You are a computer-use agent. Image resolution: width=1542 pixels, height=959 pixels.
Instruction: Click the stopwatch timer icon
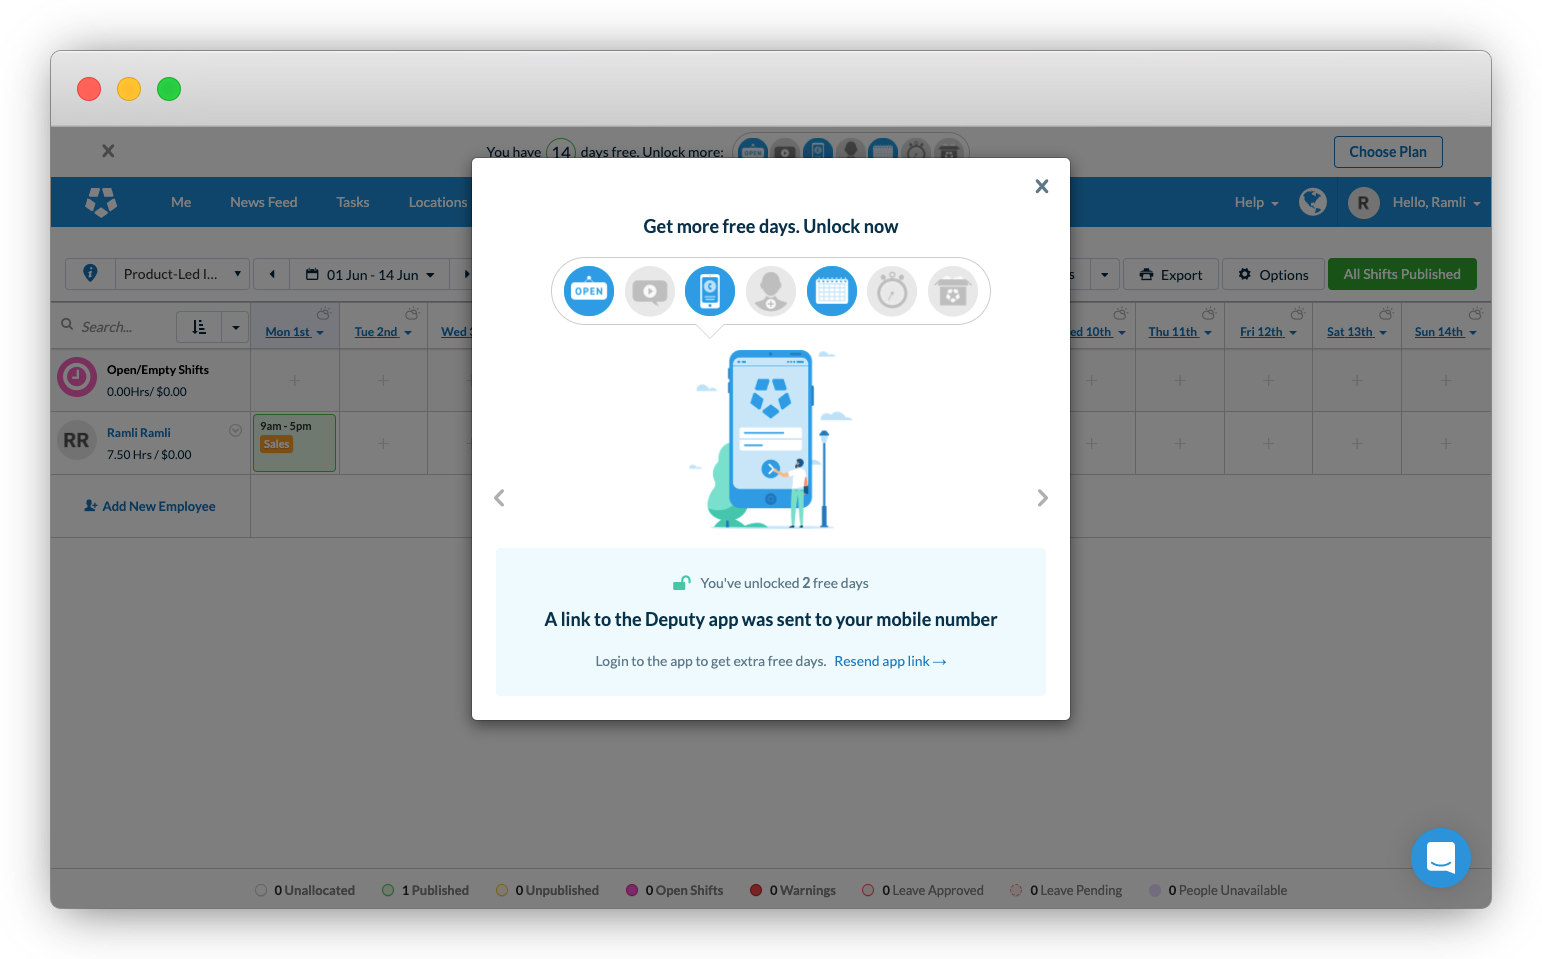(892, 292)
